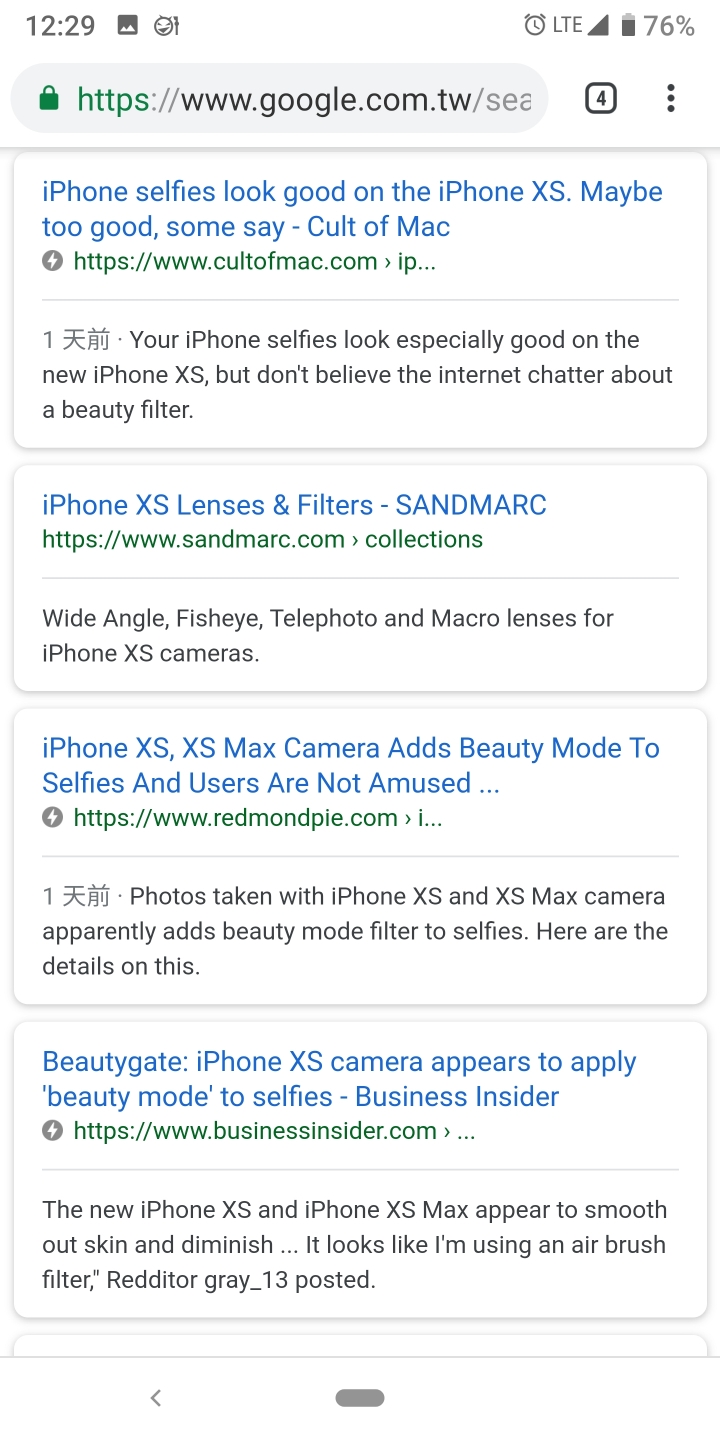This screenshot has height=1440, width=720.
Task: Open the iPhone XS Lenses & Filters SANDMARC result
Action: click(294, 505)
